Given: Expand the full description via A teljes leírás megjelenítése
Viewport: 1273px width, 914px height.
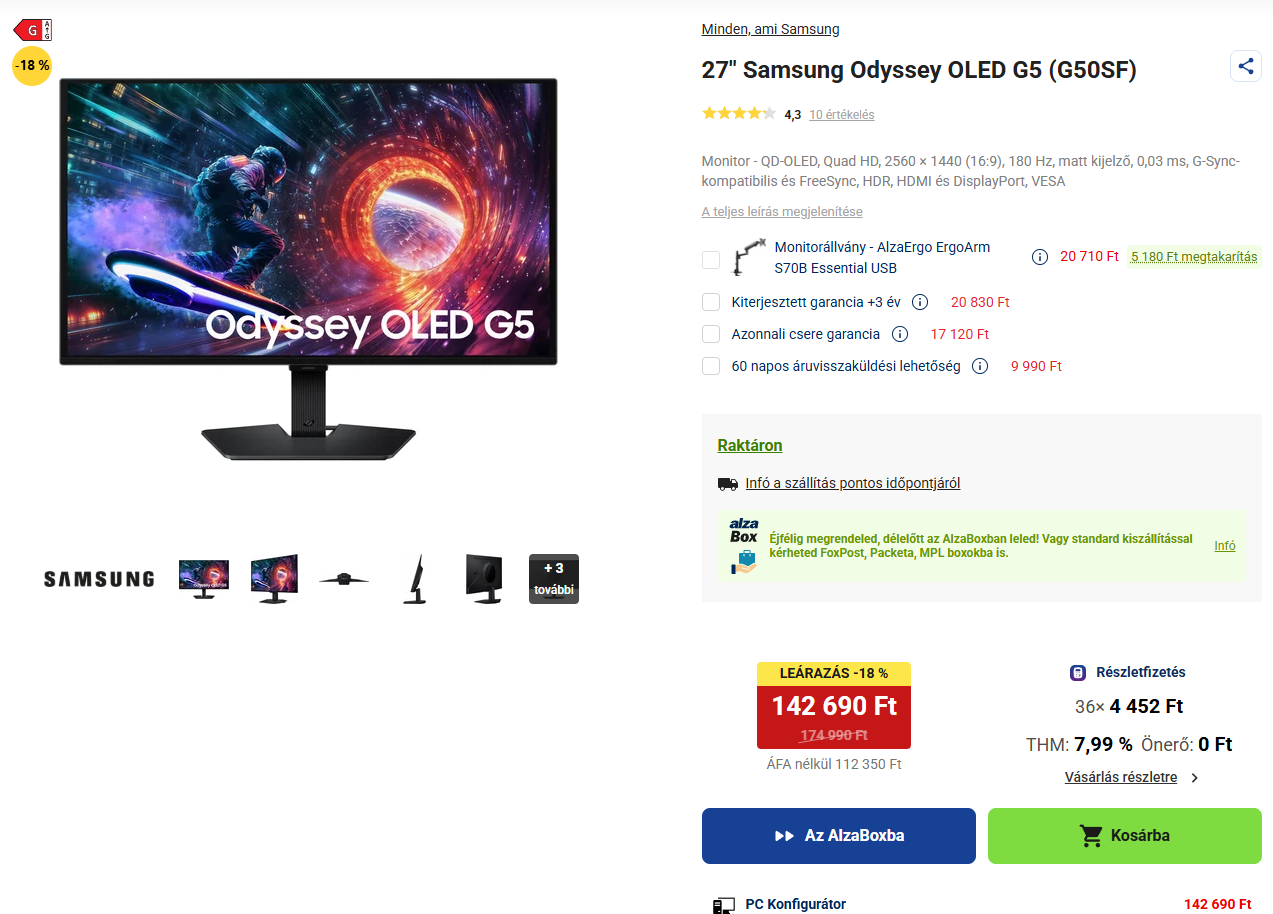Looking at the screenshot, I should [x=782, y=212].
